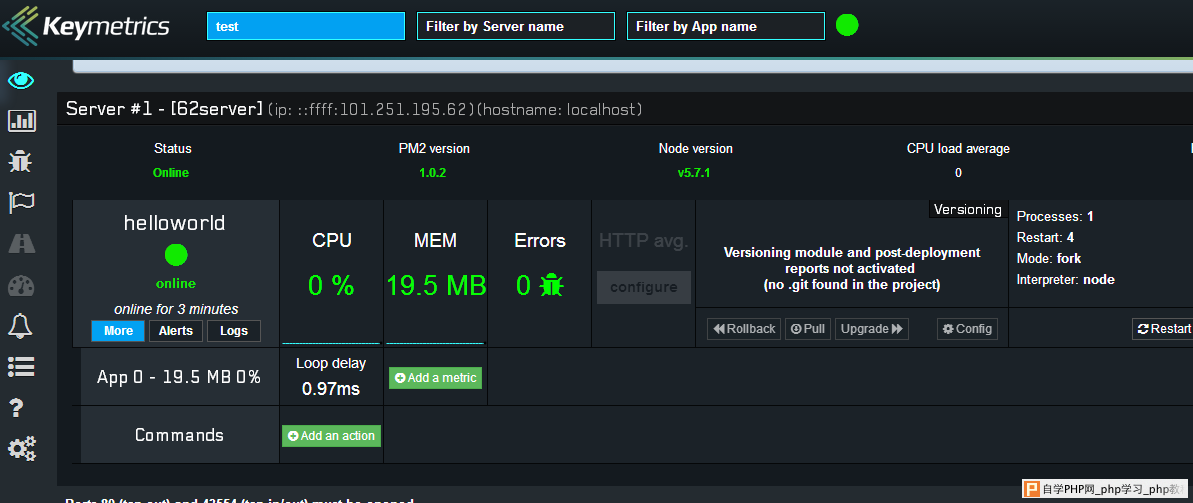
Task: Click the 'Mode: fork' info line
Action: pyautogui.click(x=1048, y=259)
